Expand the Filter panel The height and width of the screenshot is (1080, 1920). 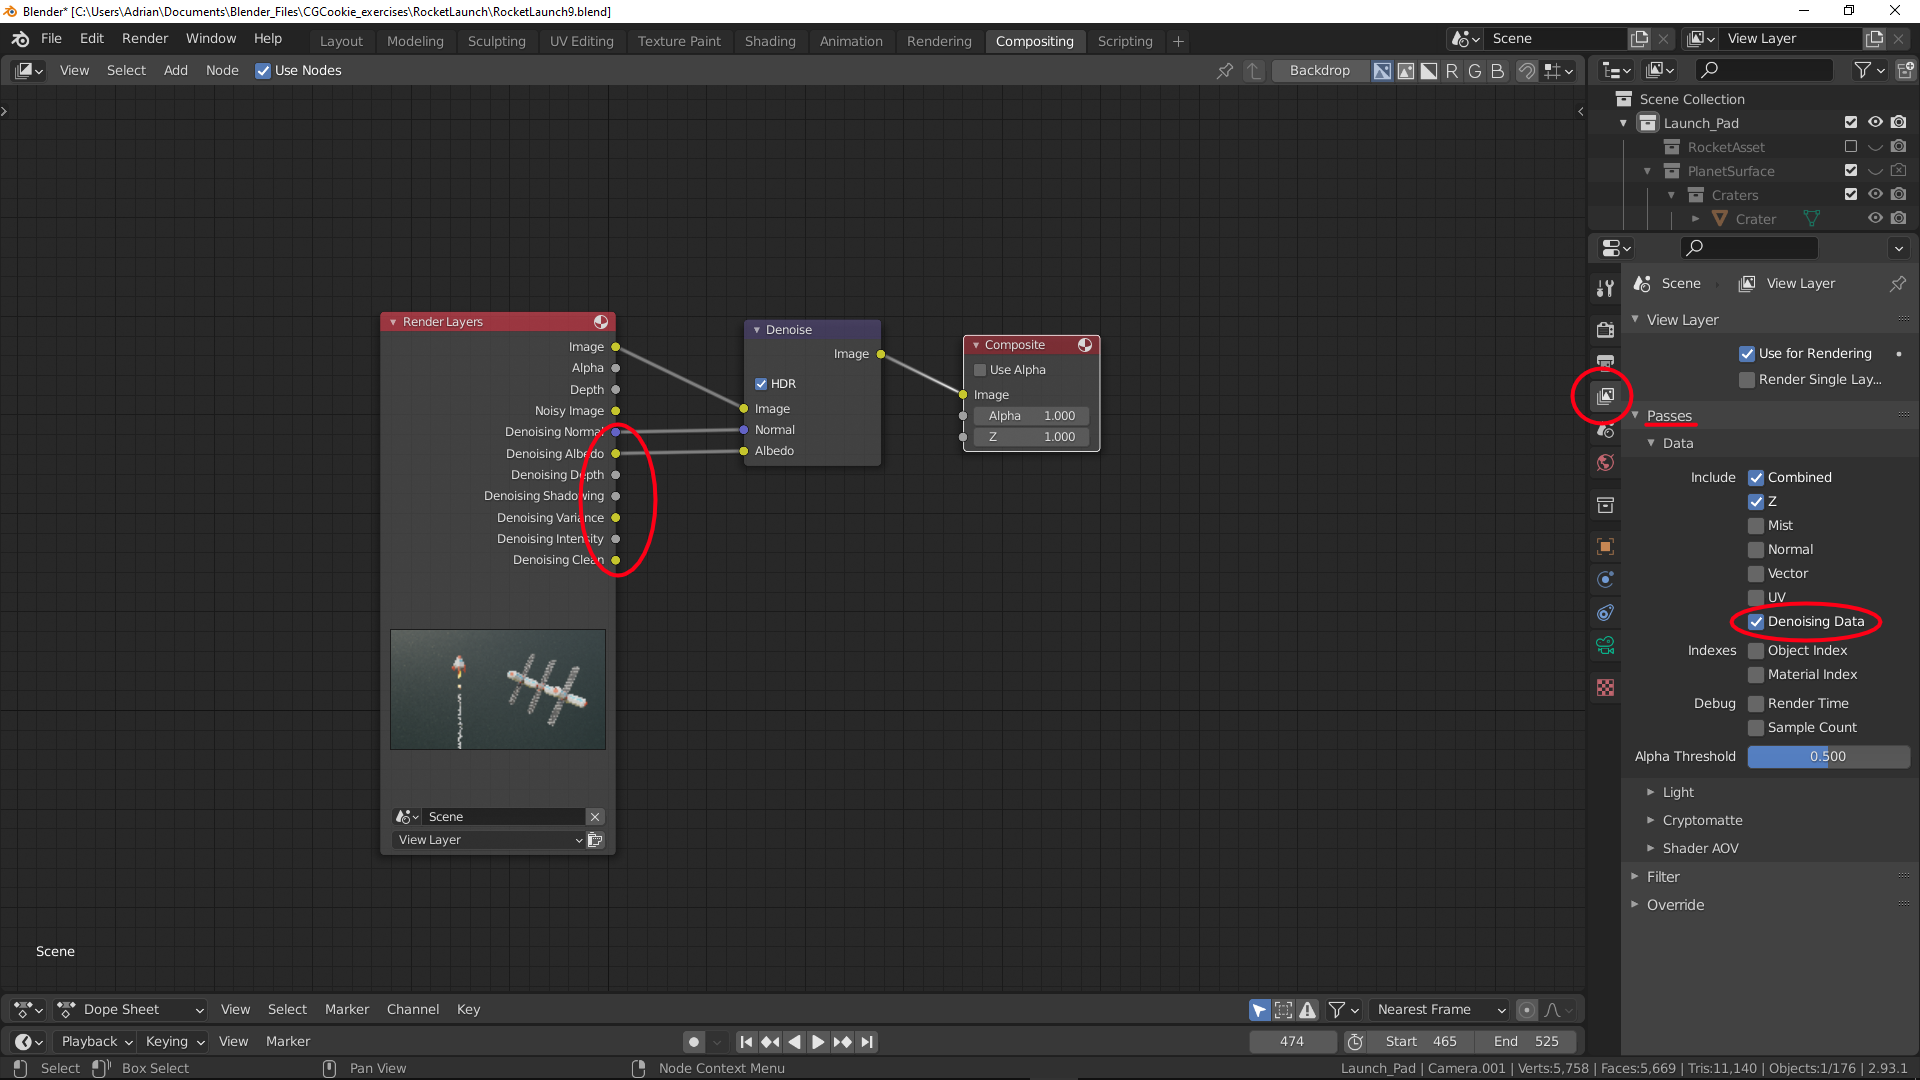point(1663,877)
